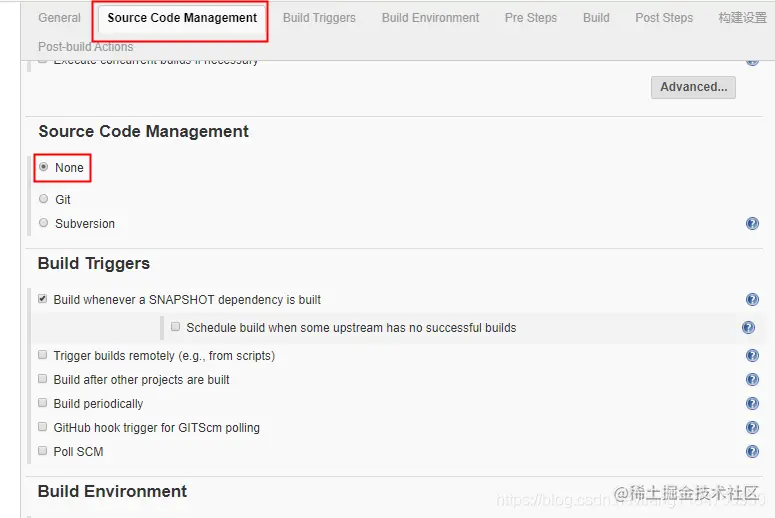This screenshot has width=775, height=518.
Task: Switch to the Source Code Management tab
Action: click(182, 18)
